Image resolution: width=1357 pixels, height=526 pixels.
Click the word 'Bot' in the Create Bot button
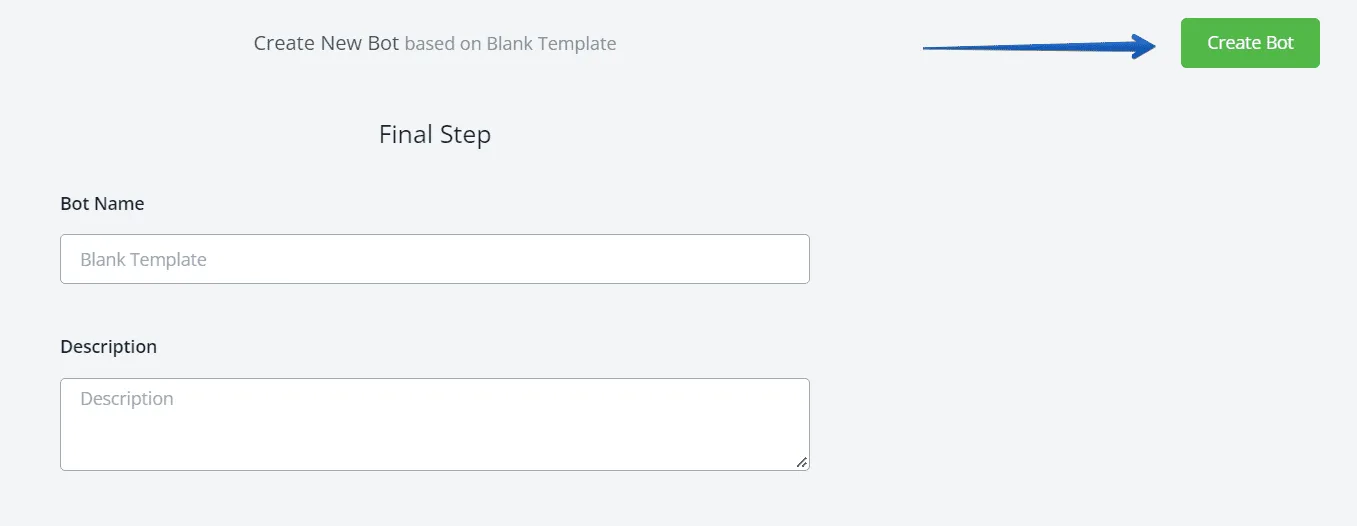click(x=1279, y=43)
